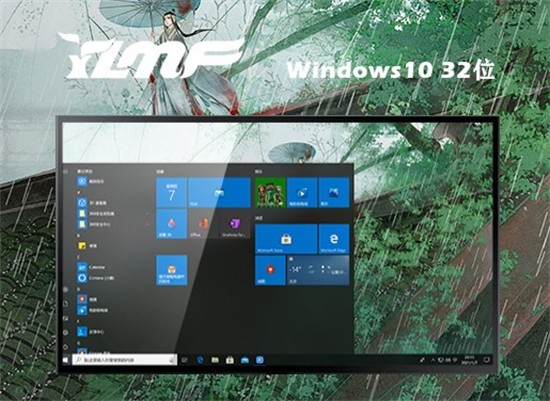Click the Windows Start button

66,360
